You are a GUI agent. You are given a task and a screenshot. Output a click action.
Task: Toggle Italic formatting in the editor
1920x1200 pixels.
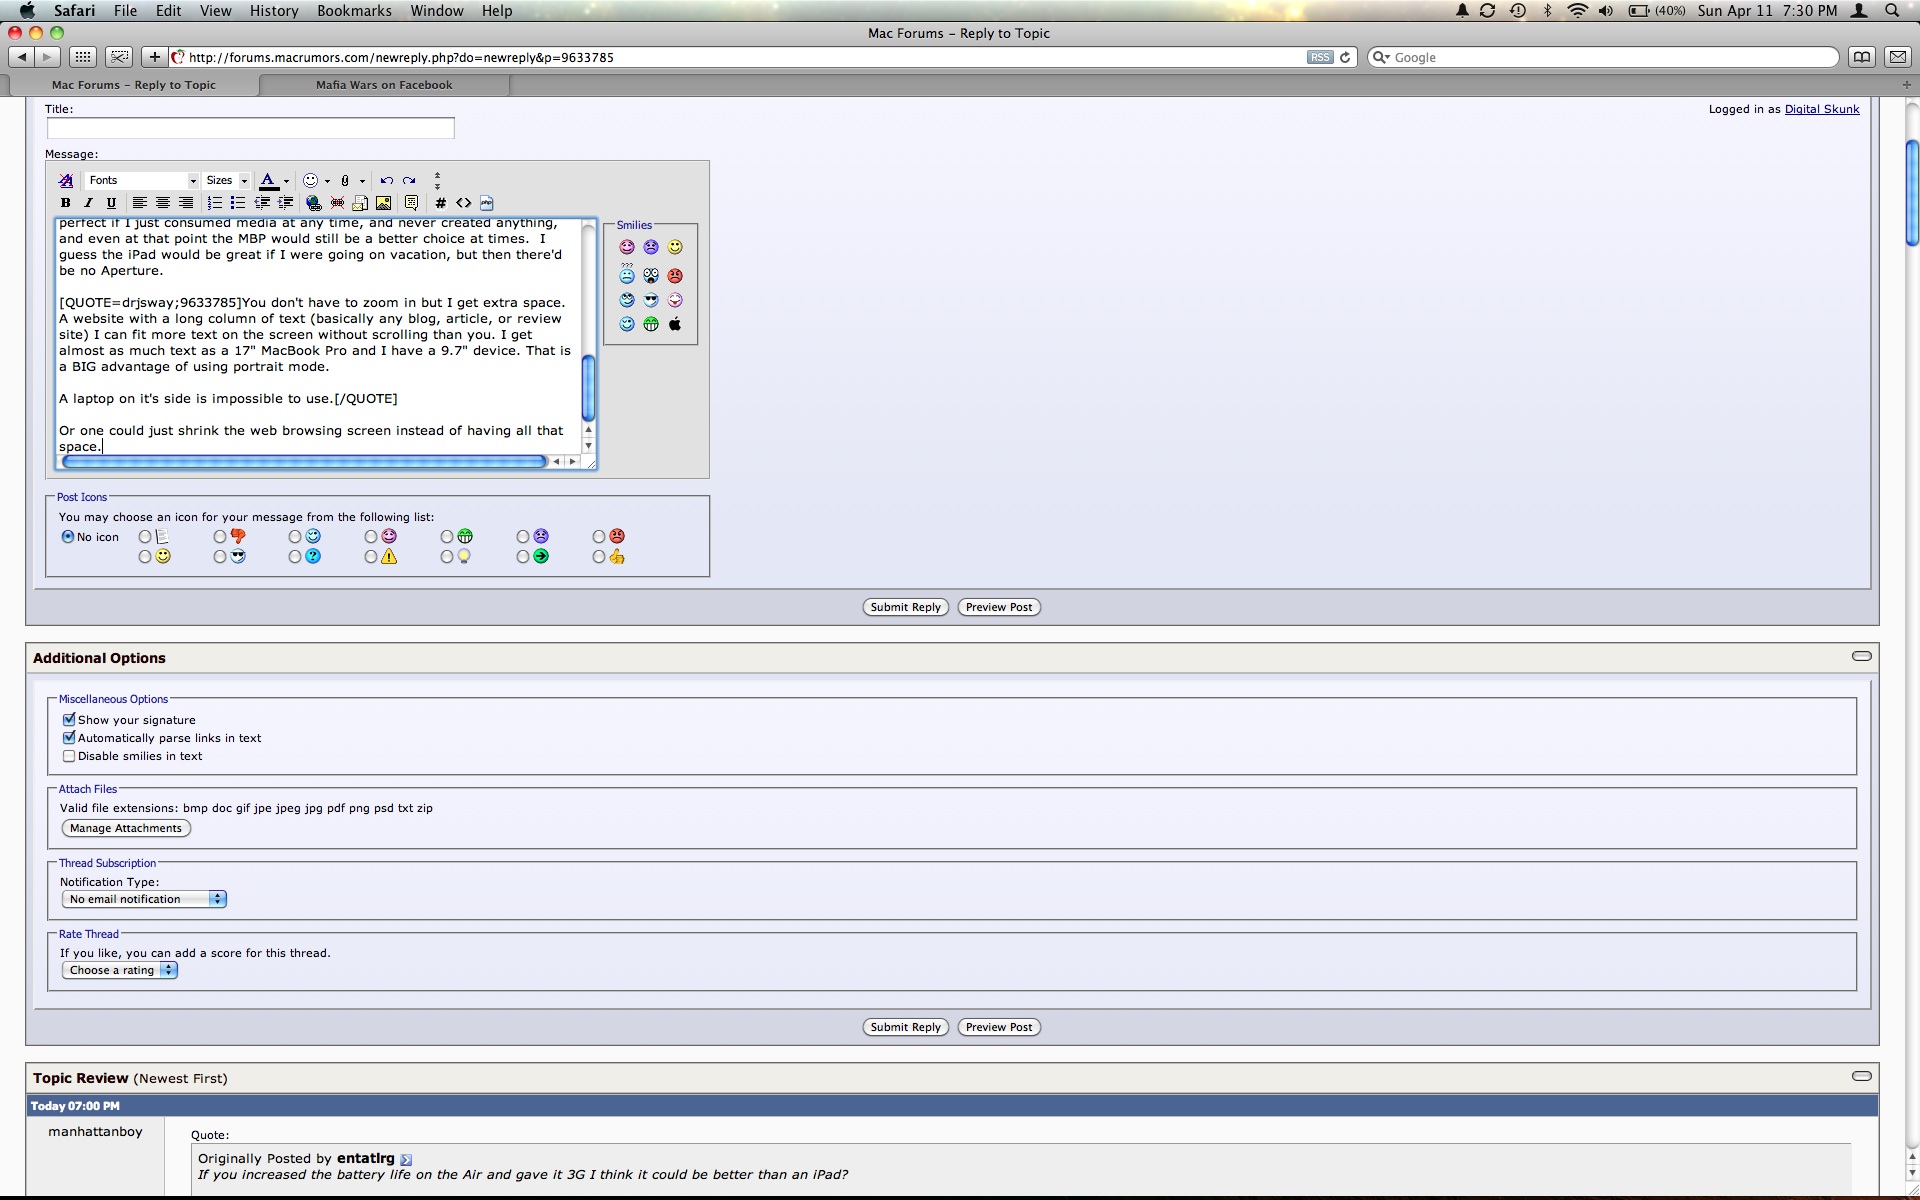(88, 203)
